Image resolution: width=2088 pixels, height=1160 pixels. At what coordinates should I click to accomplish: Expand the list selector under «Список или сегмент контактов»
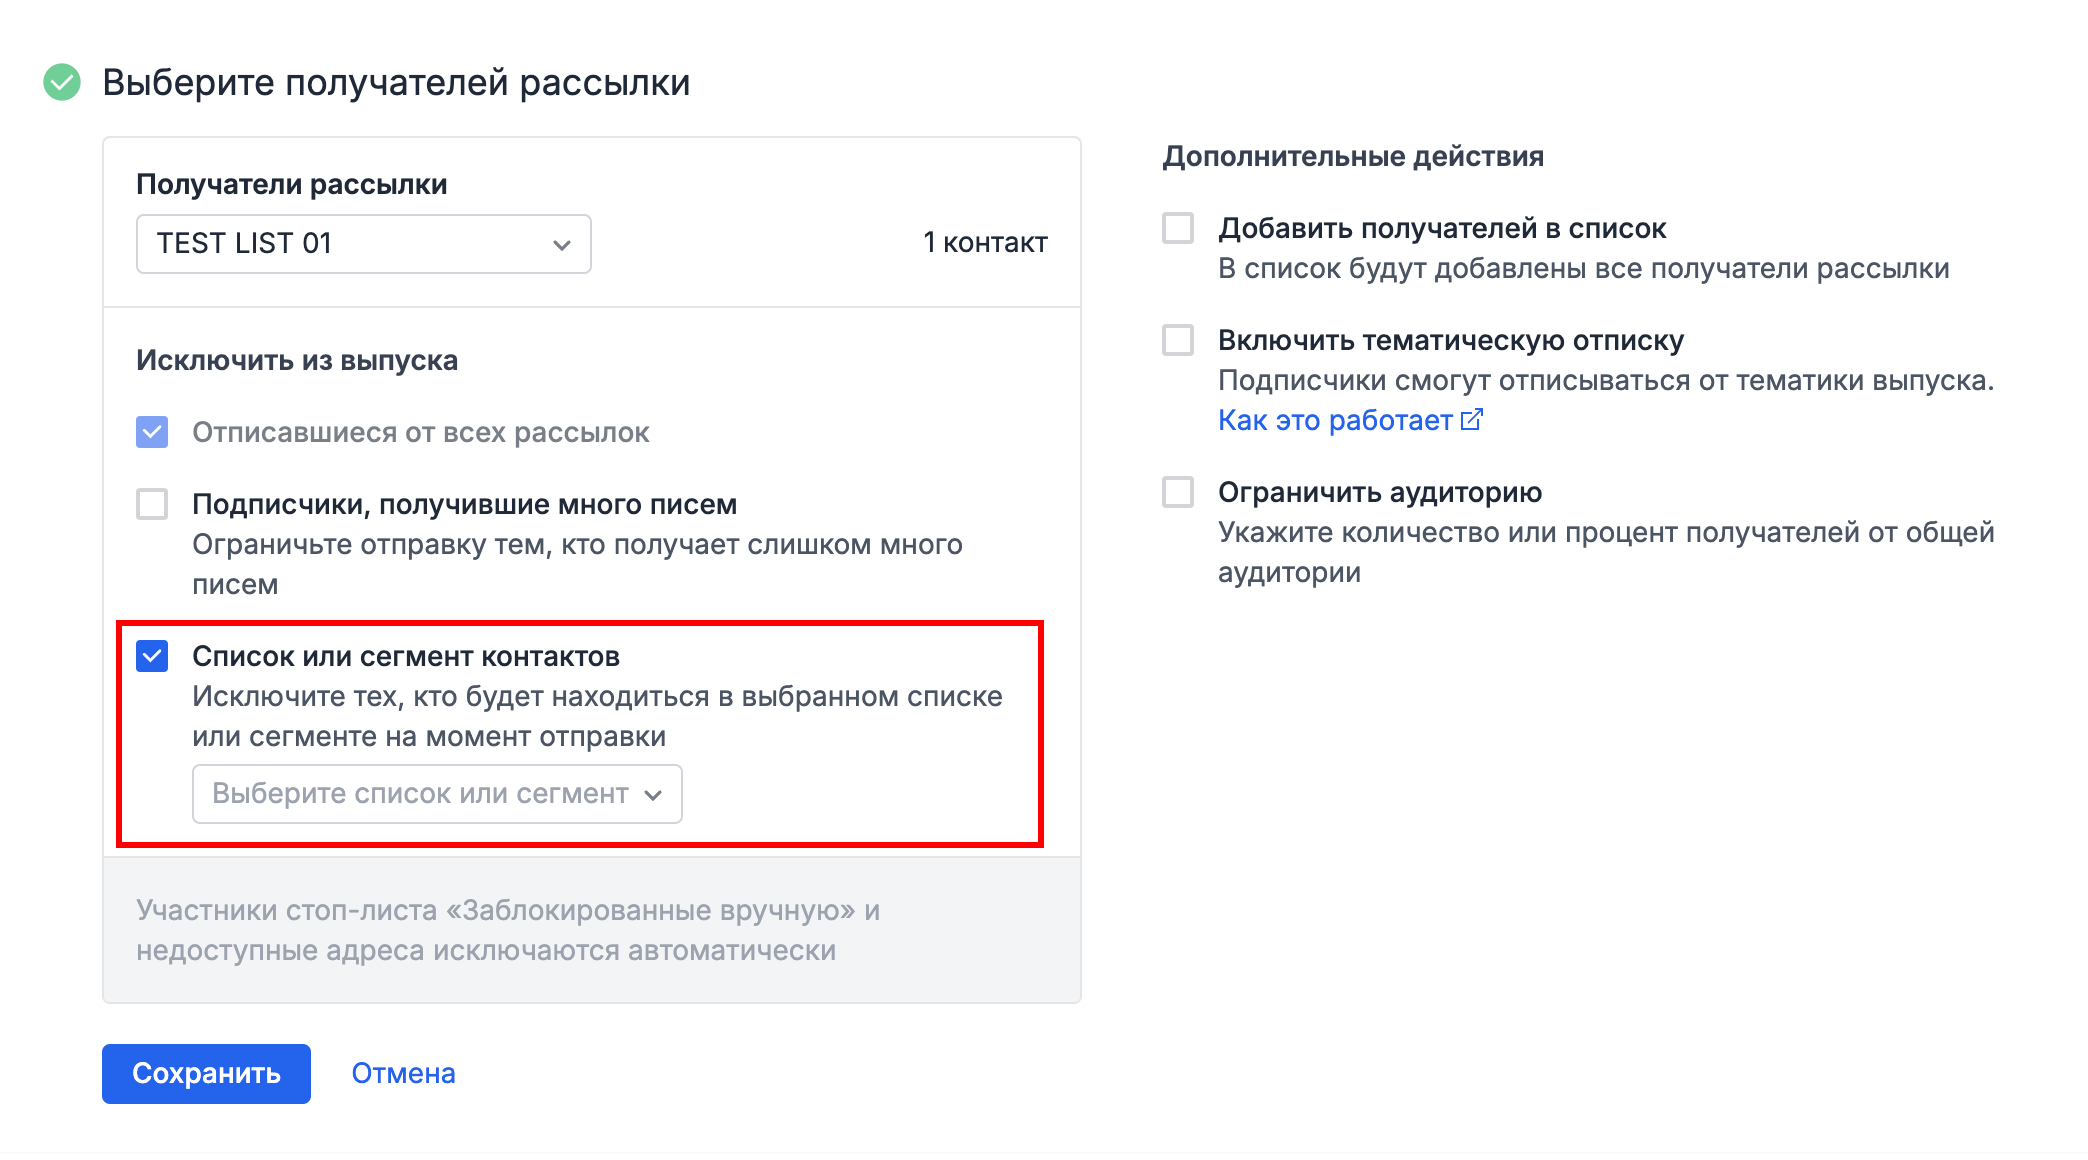[x=436, y=794]
